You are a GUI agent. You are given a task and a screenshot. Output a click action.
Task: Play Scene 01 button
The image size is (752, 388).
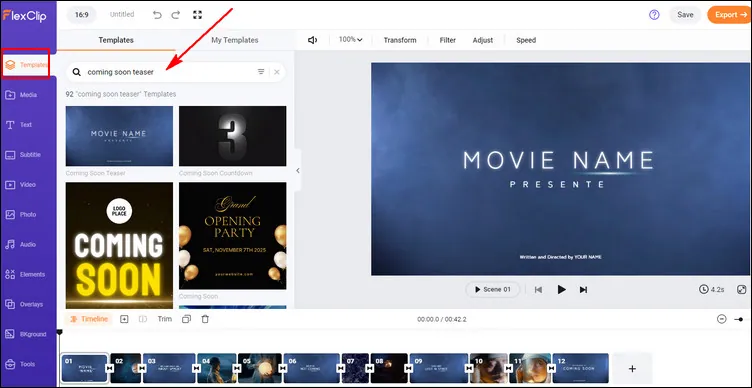493,290
